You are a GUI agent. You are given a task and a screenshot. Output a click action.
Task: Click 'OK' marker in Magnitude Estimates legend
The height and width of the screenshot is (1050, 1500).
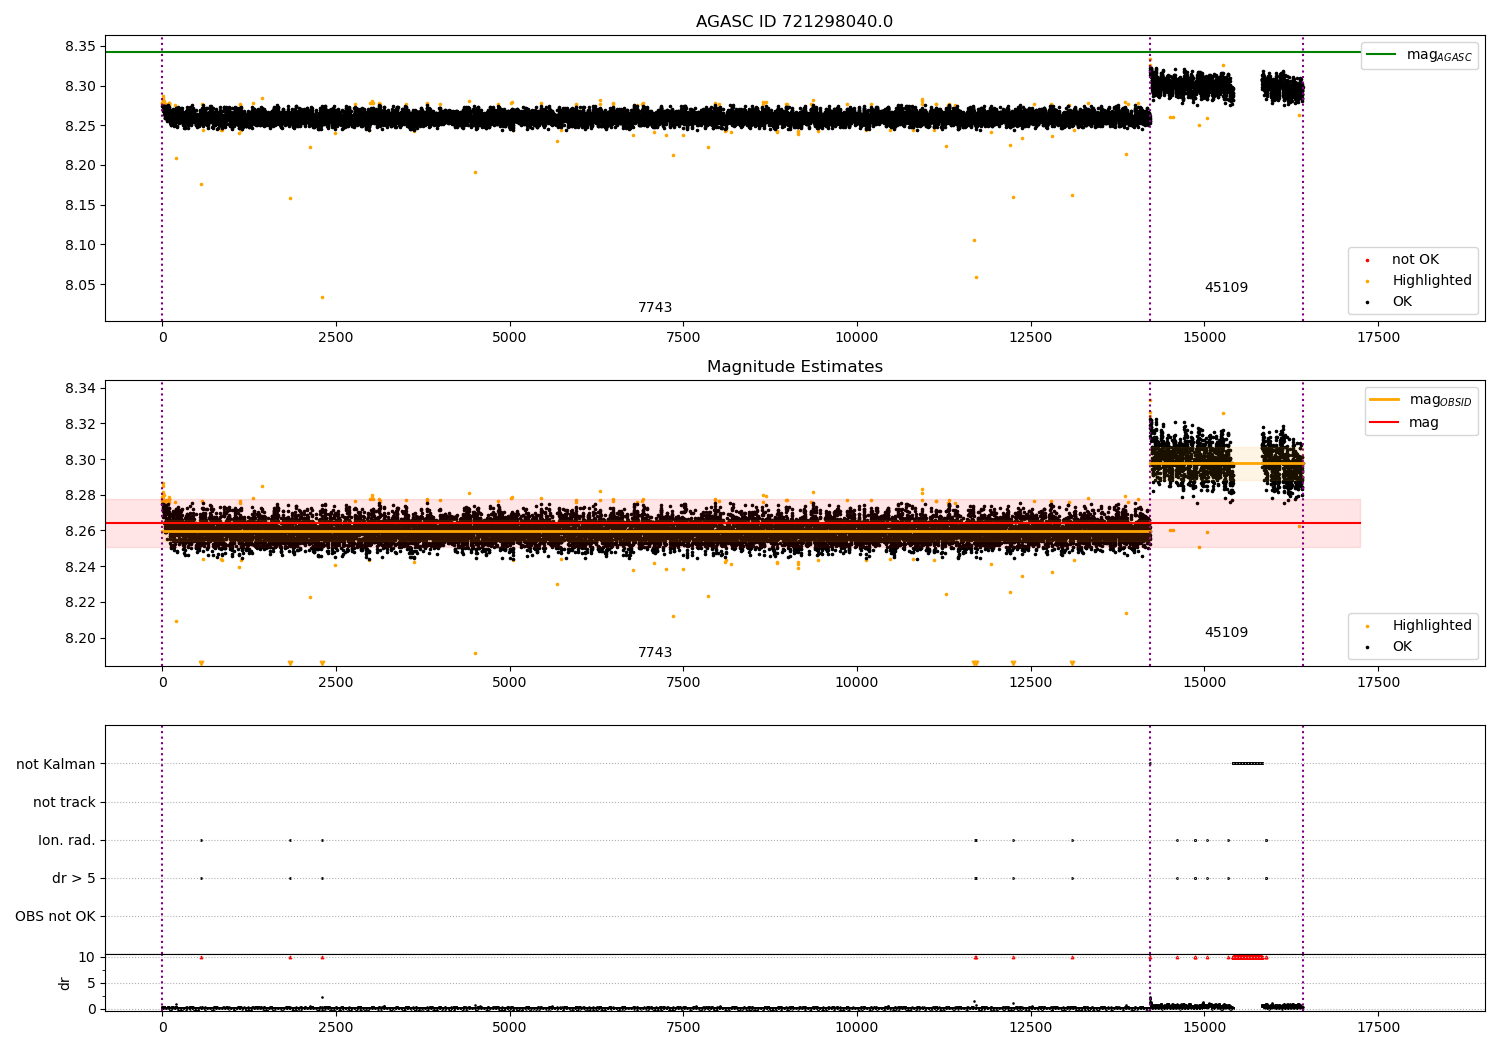(x=1367, y=647)
